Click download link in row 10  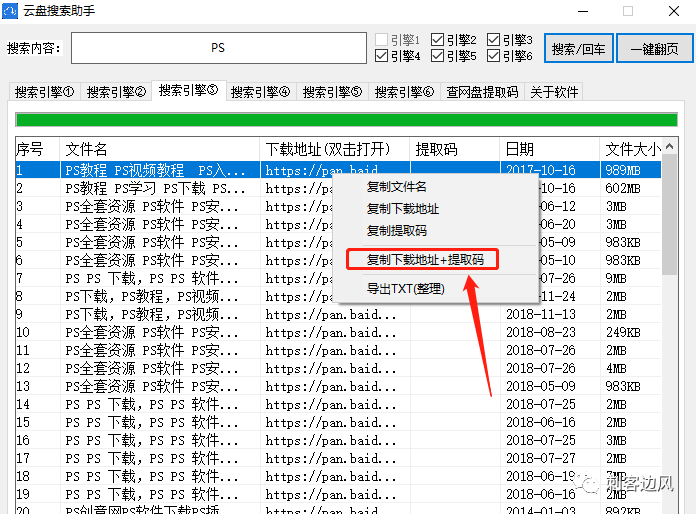331,332
